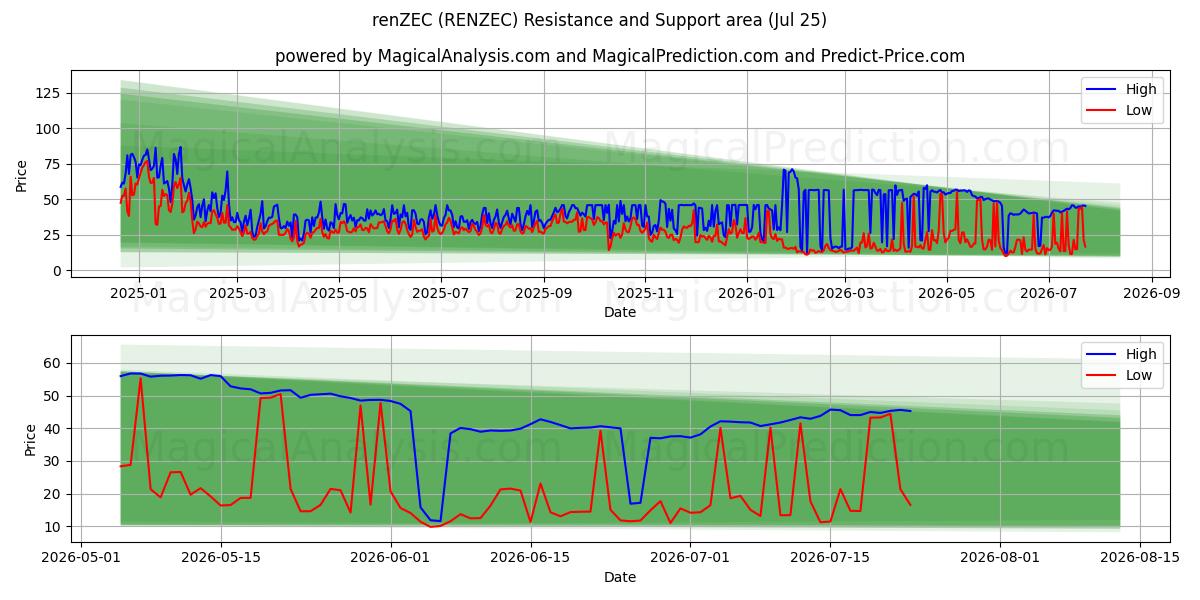The height and width of the screenshot is (600, 1200).
Task: Click the '2025-05' x-axis label on top chart
Action: tap(338, 294)
